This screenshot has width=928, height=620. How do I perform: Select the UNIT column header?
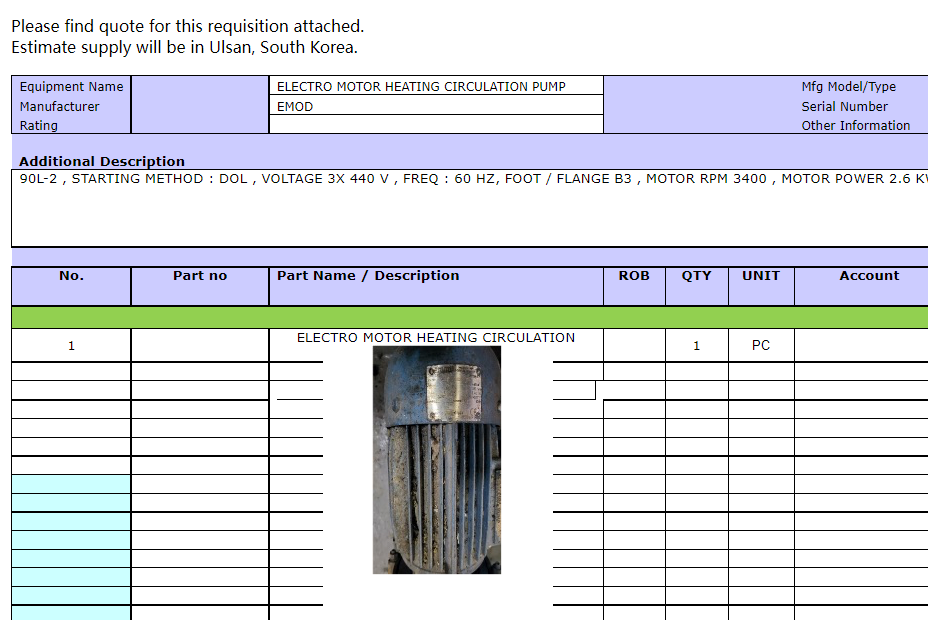click(760, 276)
